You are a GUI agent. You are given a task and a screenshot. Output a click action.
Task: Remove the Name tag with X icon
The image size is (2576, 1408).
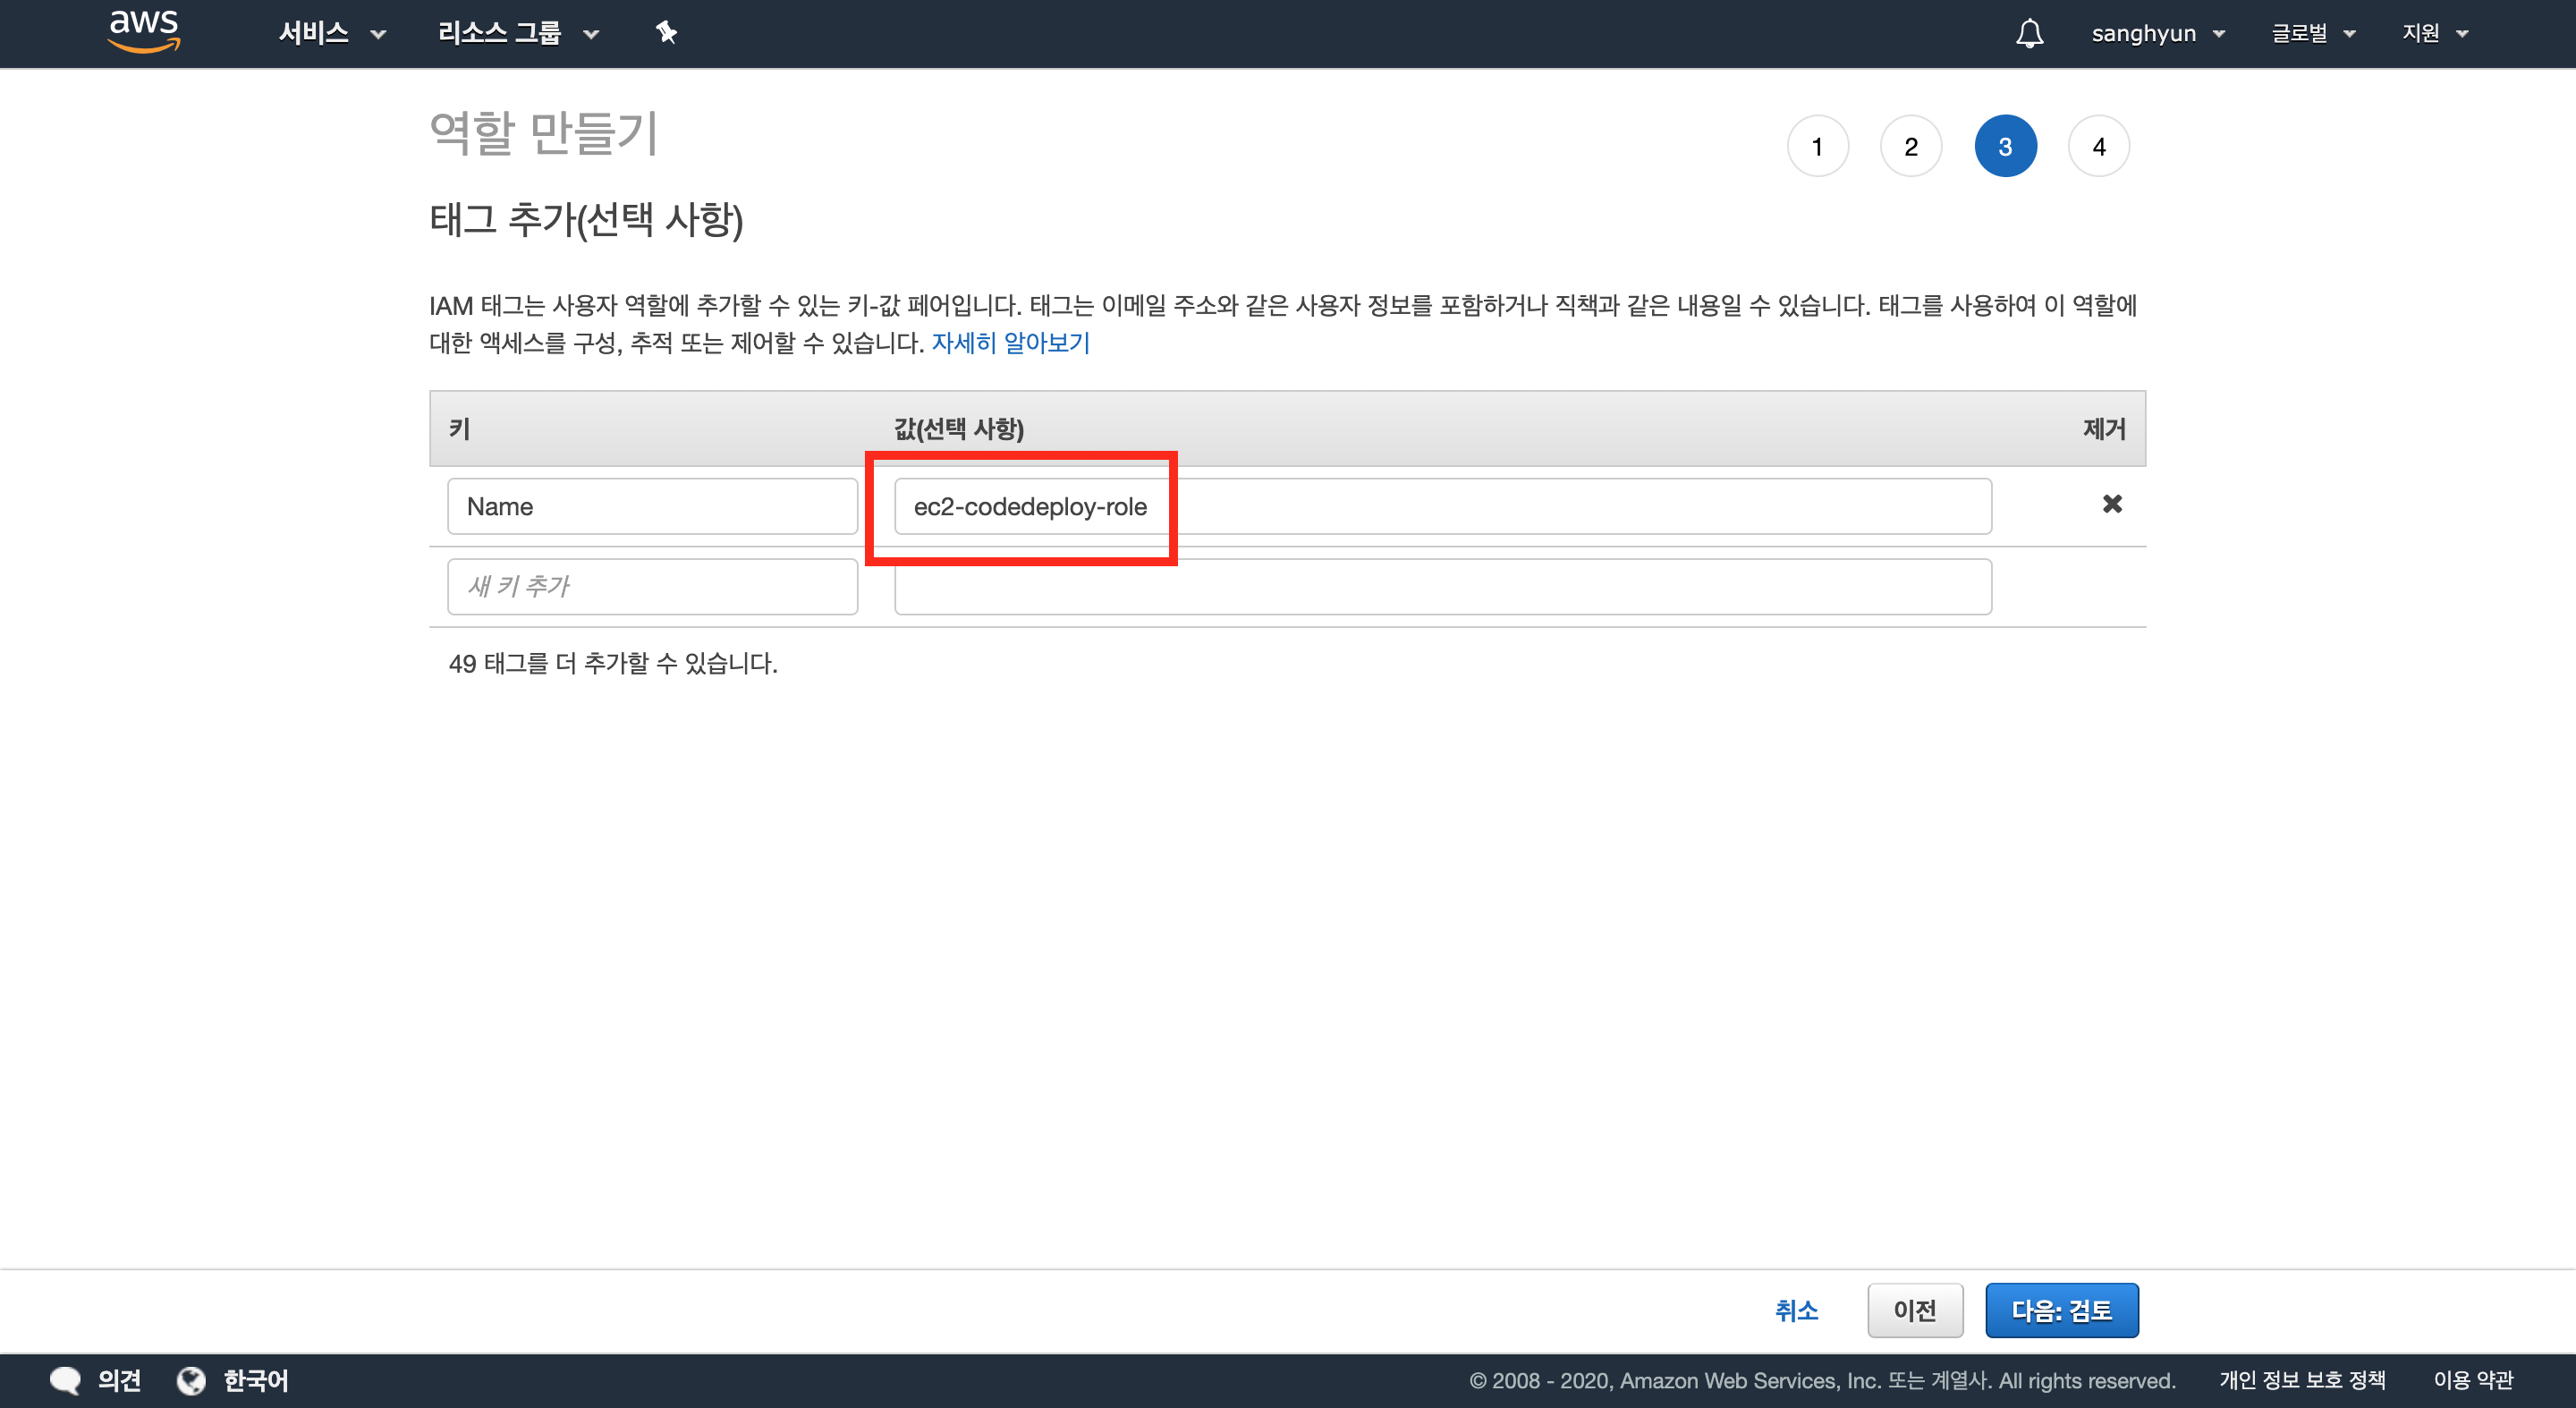pos(2111,504)
